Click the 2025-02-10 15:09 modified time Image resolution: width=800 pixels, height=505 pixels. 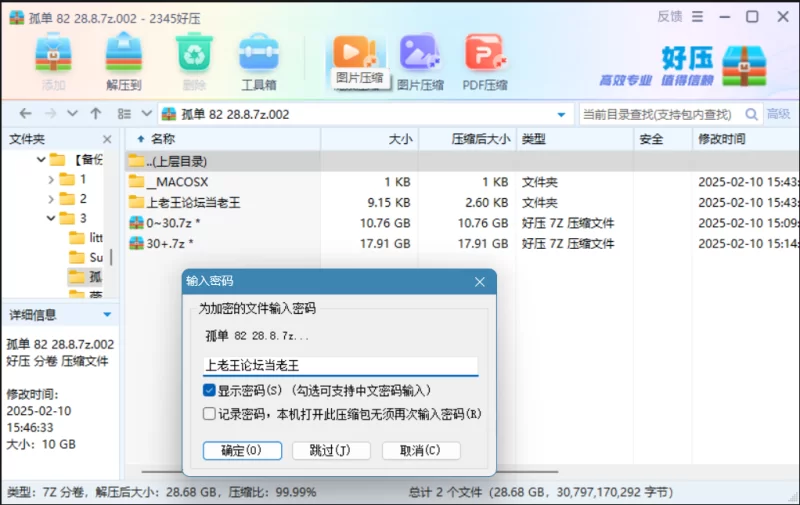(748, 223)
